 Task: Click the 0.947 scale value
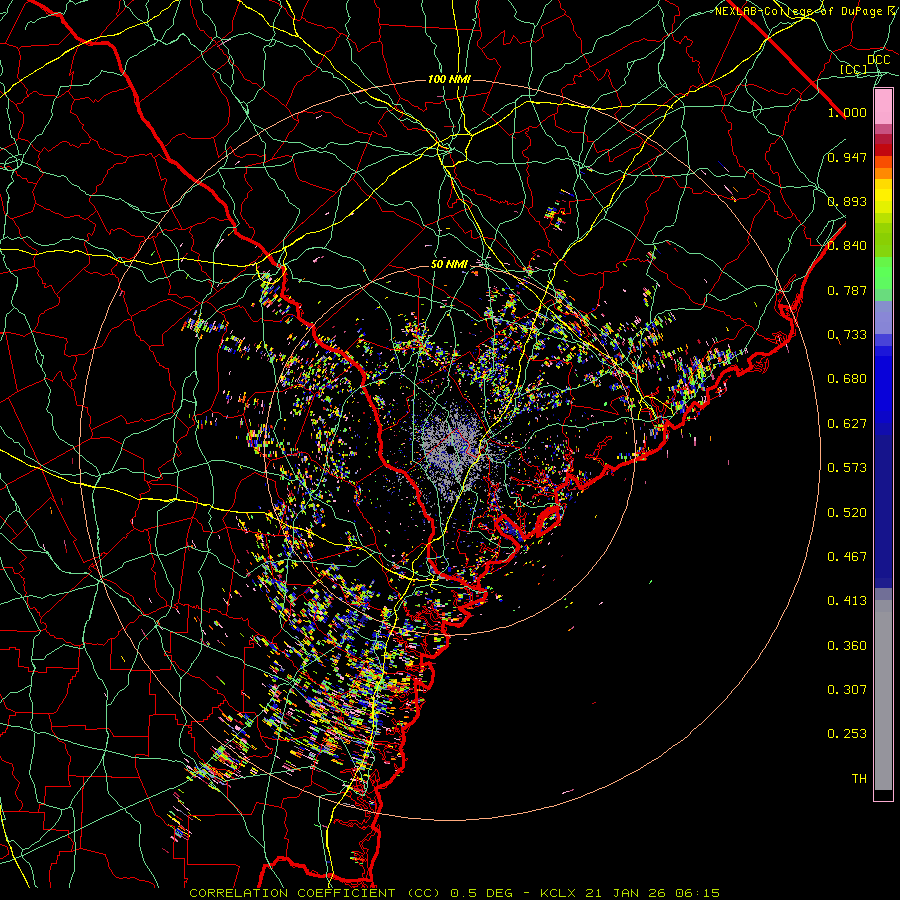point(847,157)
